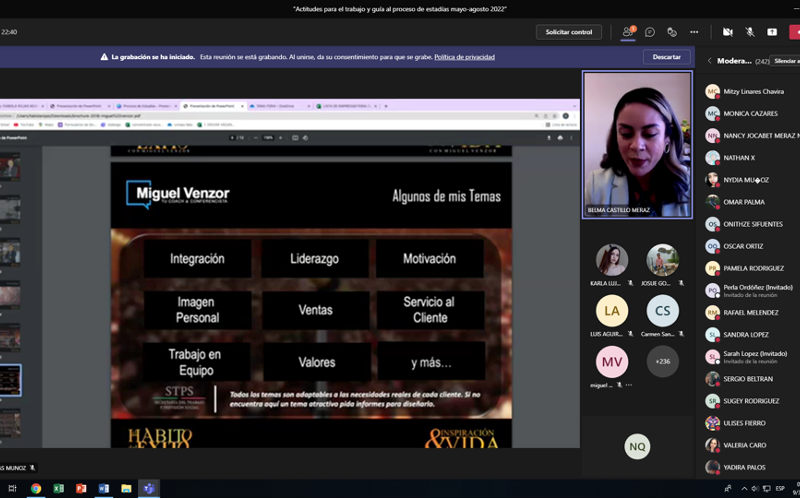
Task: Select Carmen's CS avatar tile
Action: click(x=662, y=311)
